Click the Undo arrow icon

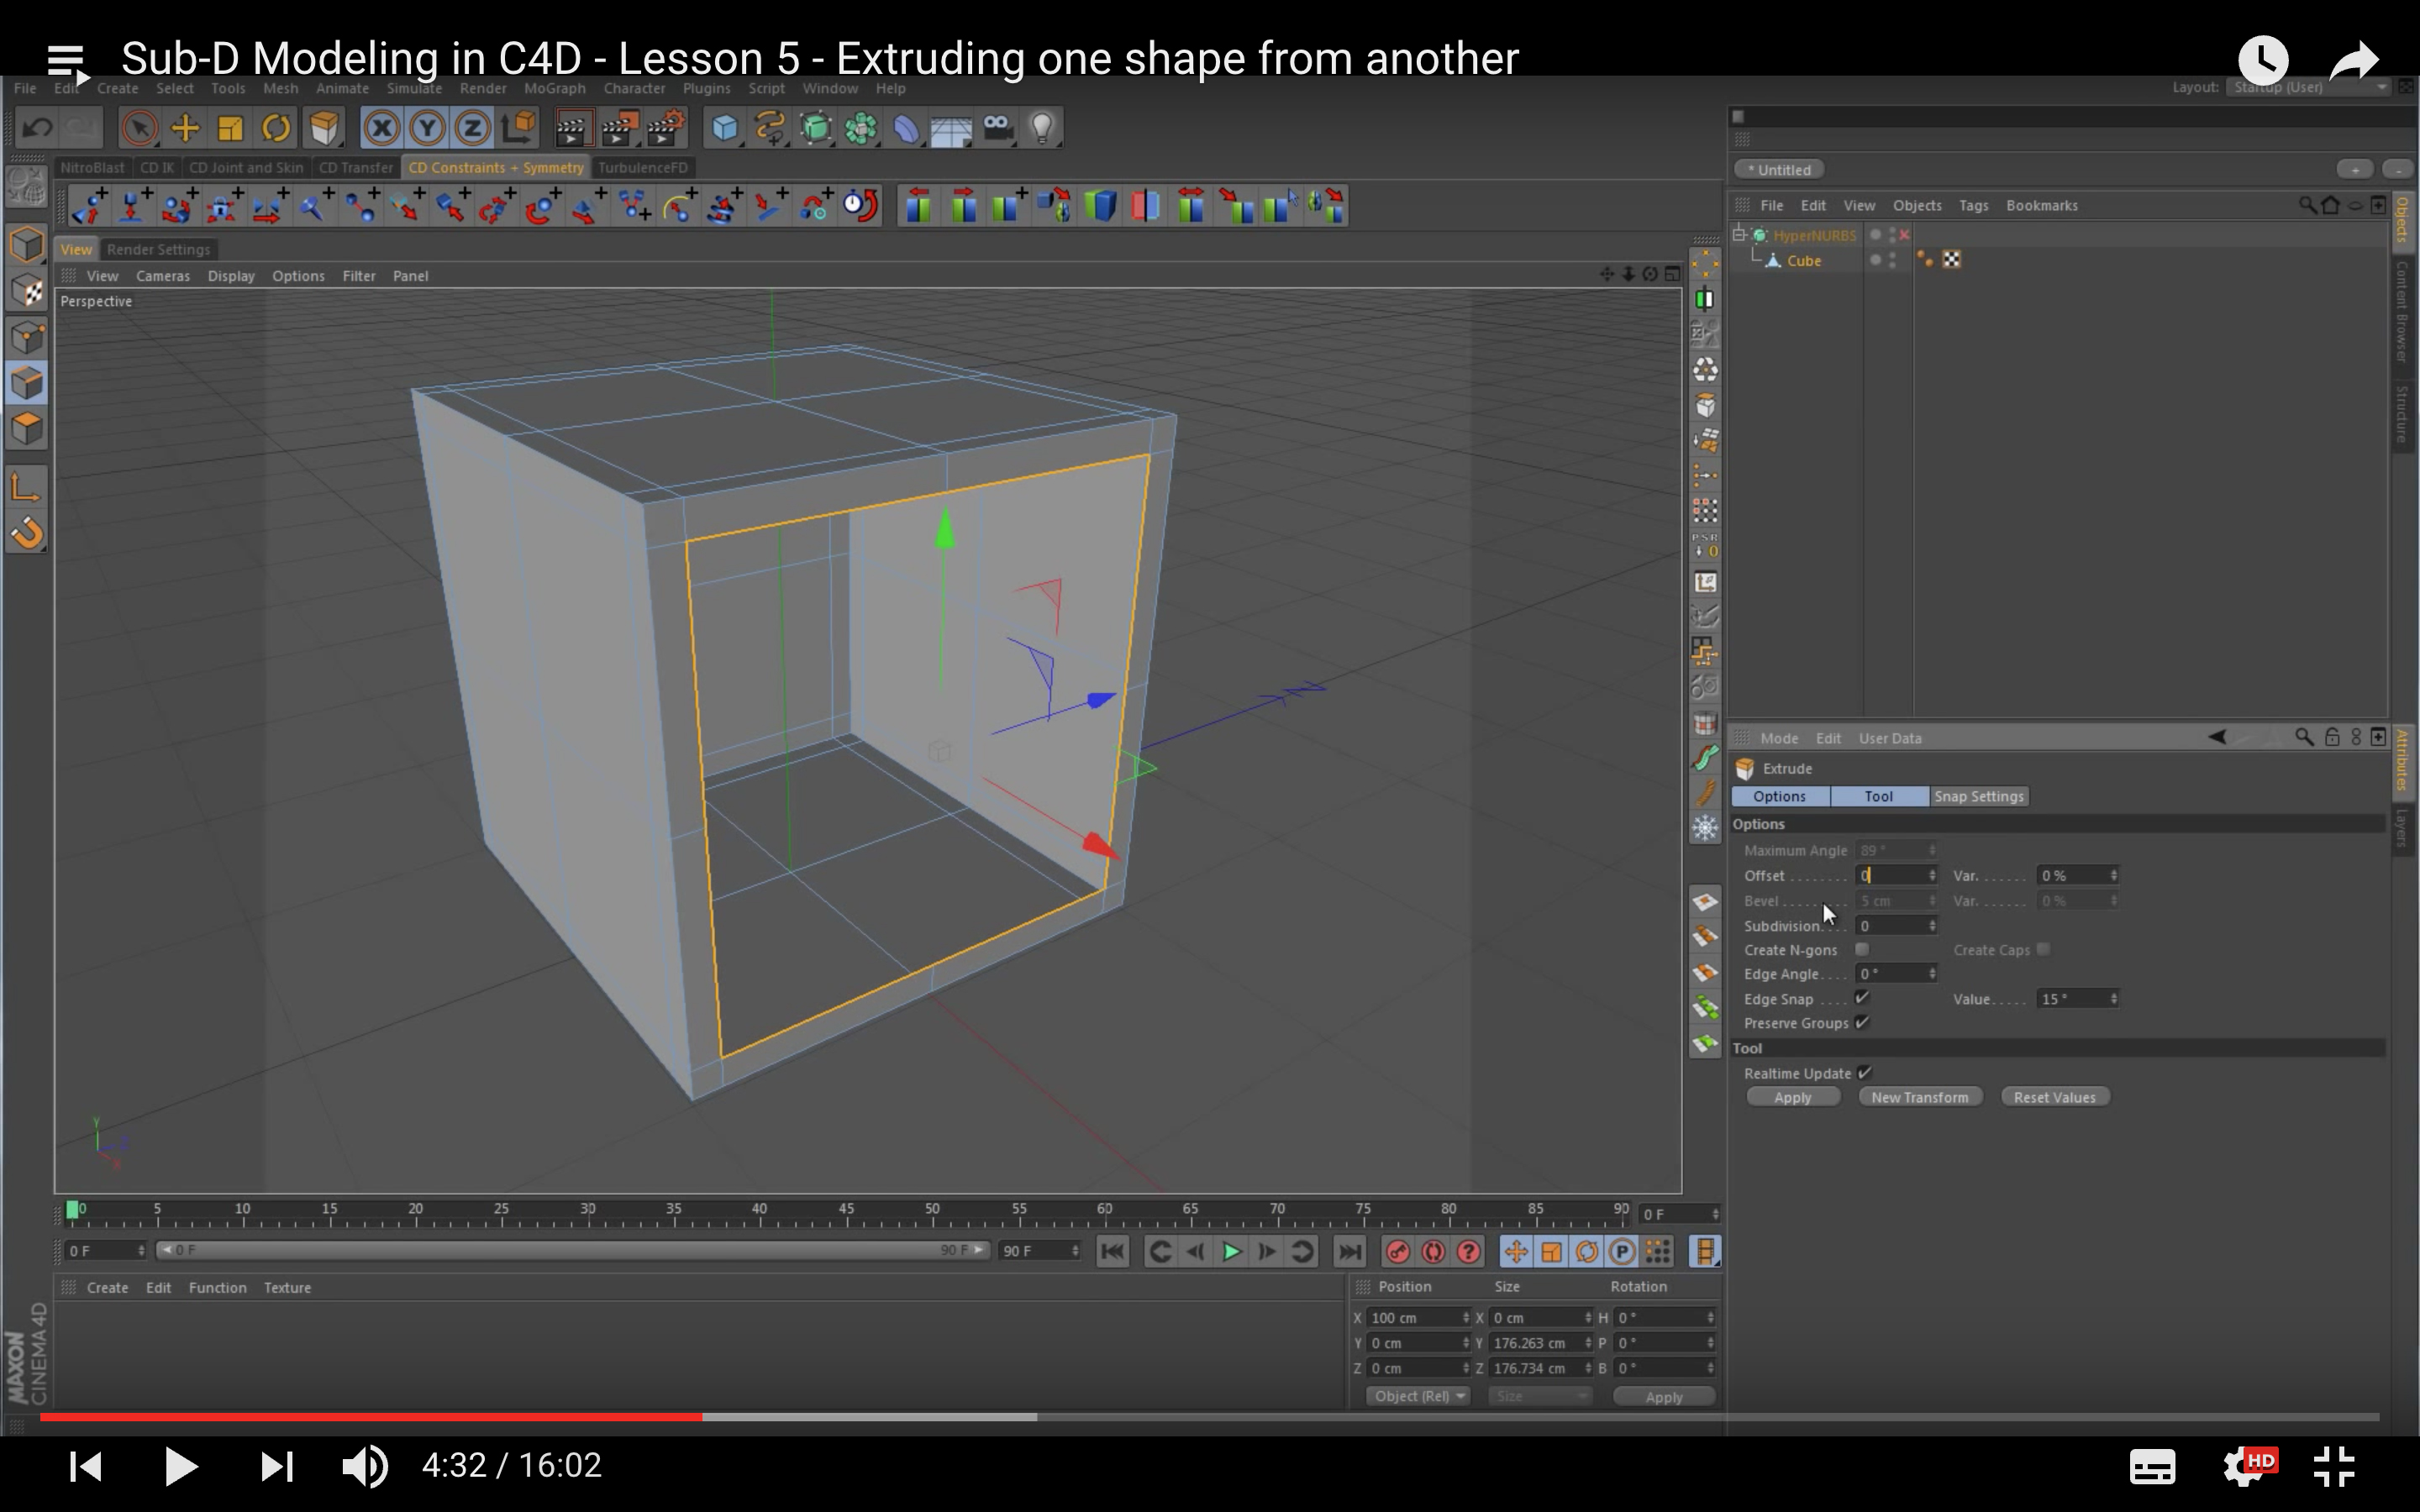(x=37, y=128)
